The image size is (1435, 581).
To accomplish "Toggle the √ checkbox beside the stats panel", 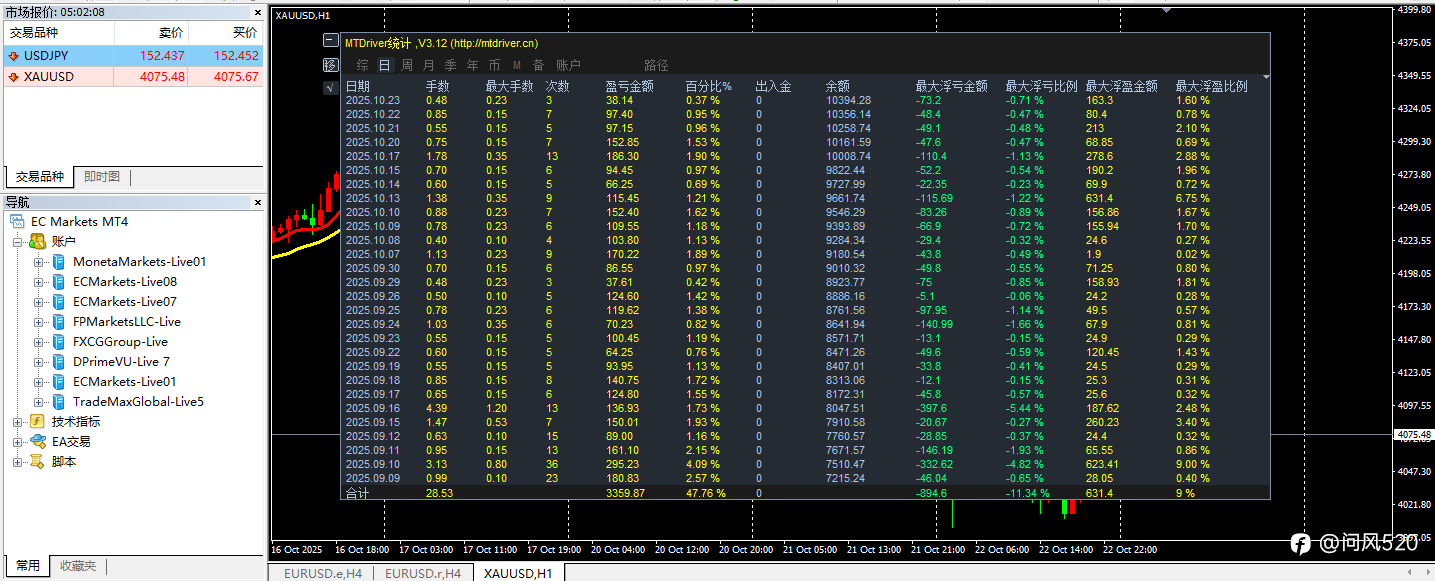I will (x=331, y=88).
